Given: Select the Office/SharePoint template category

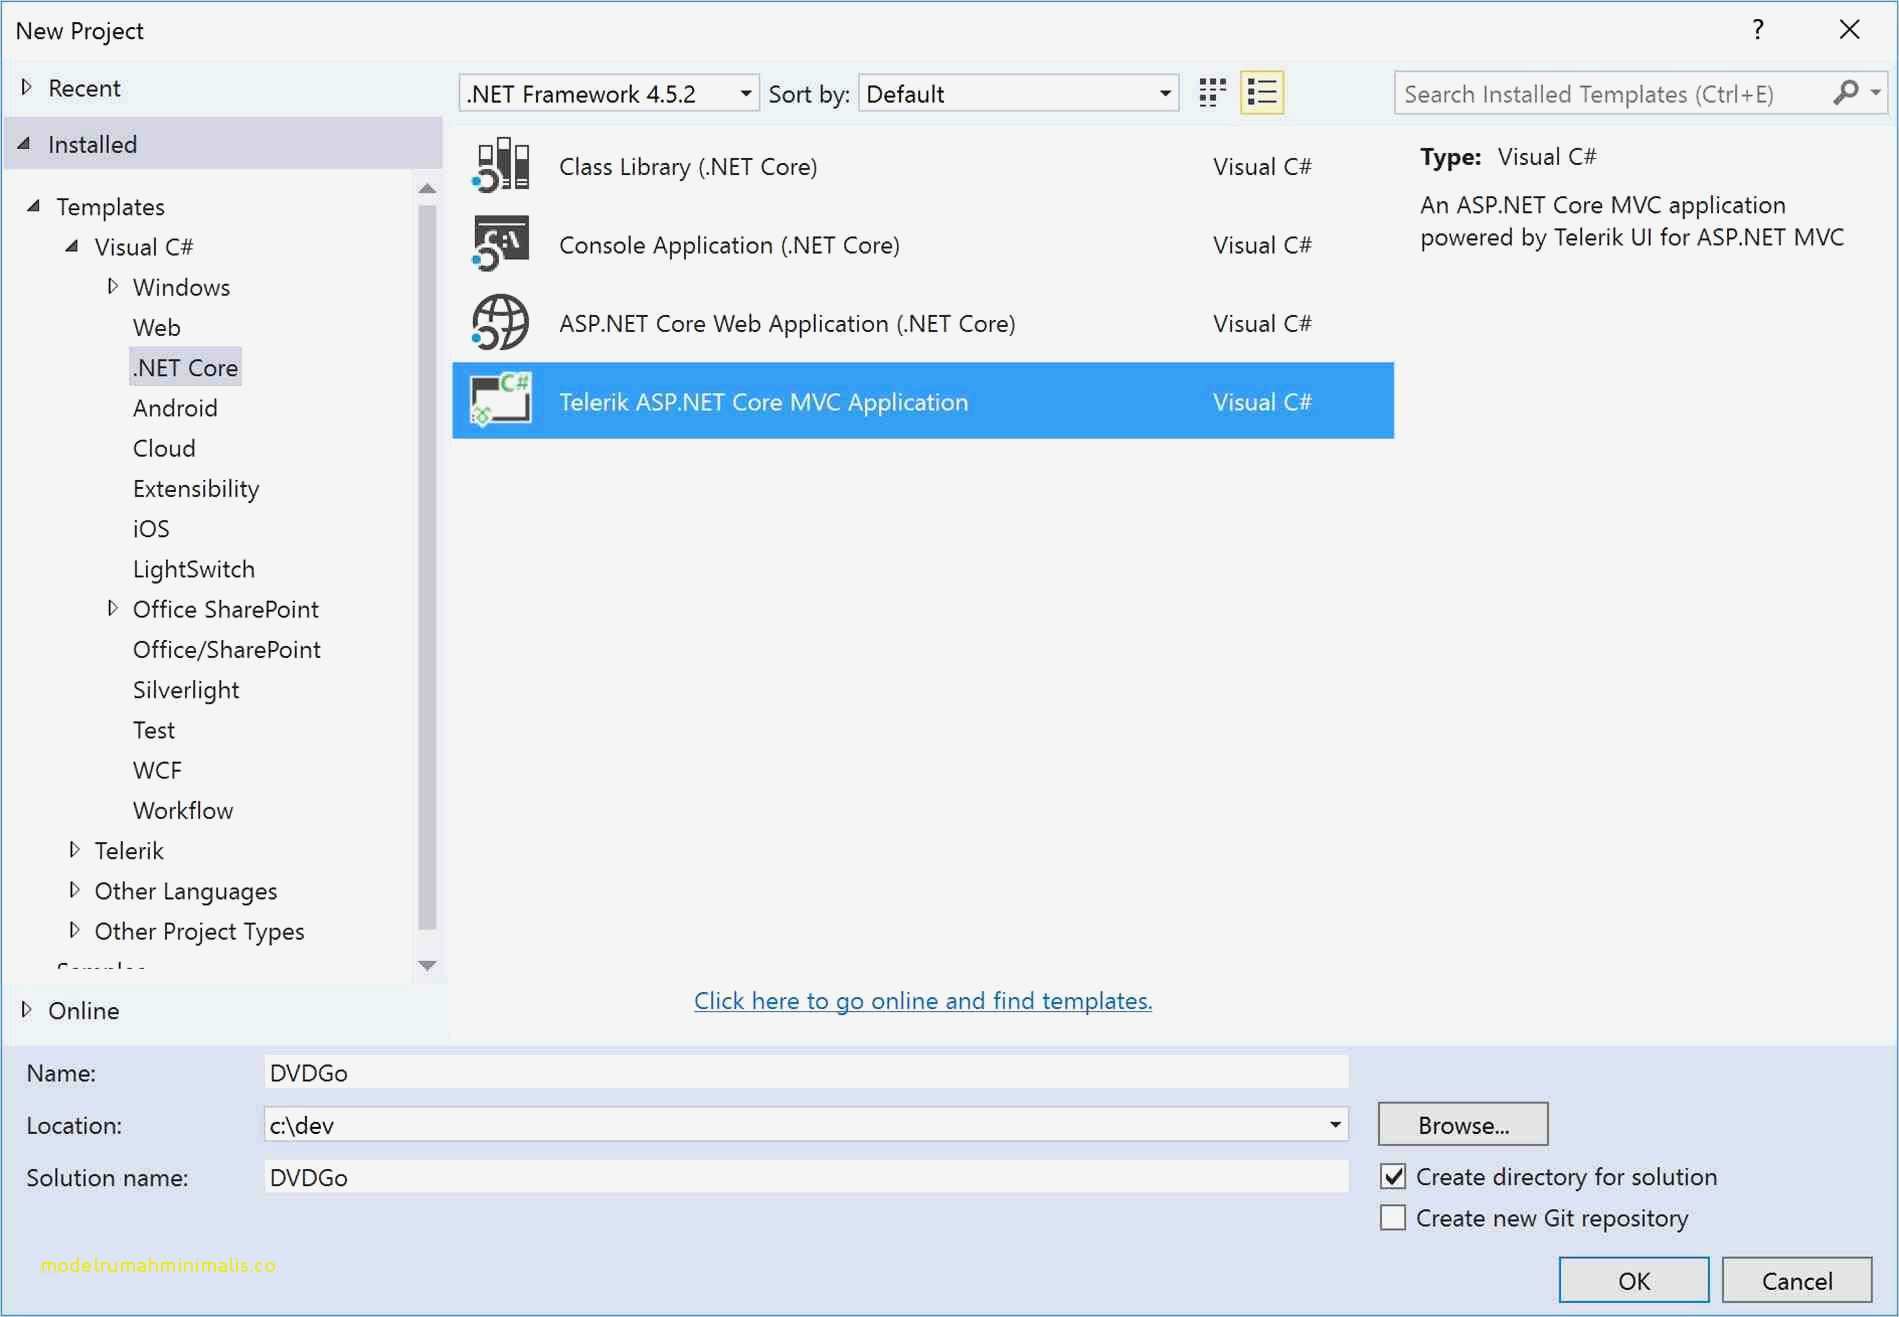Looking at the screenshot, I should [x=227, y=649].
